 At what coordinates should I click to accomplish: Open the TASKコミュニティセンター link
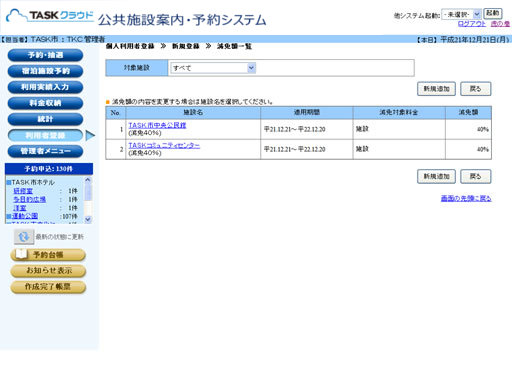click(x=164, y=145)
